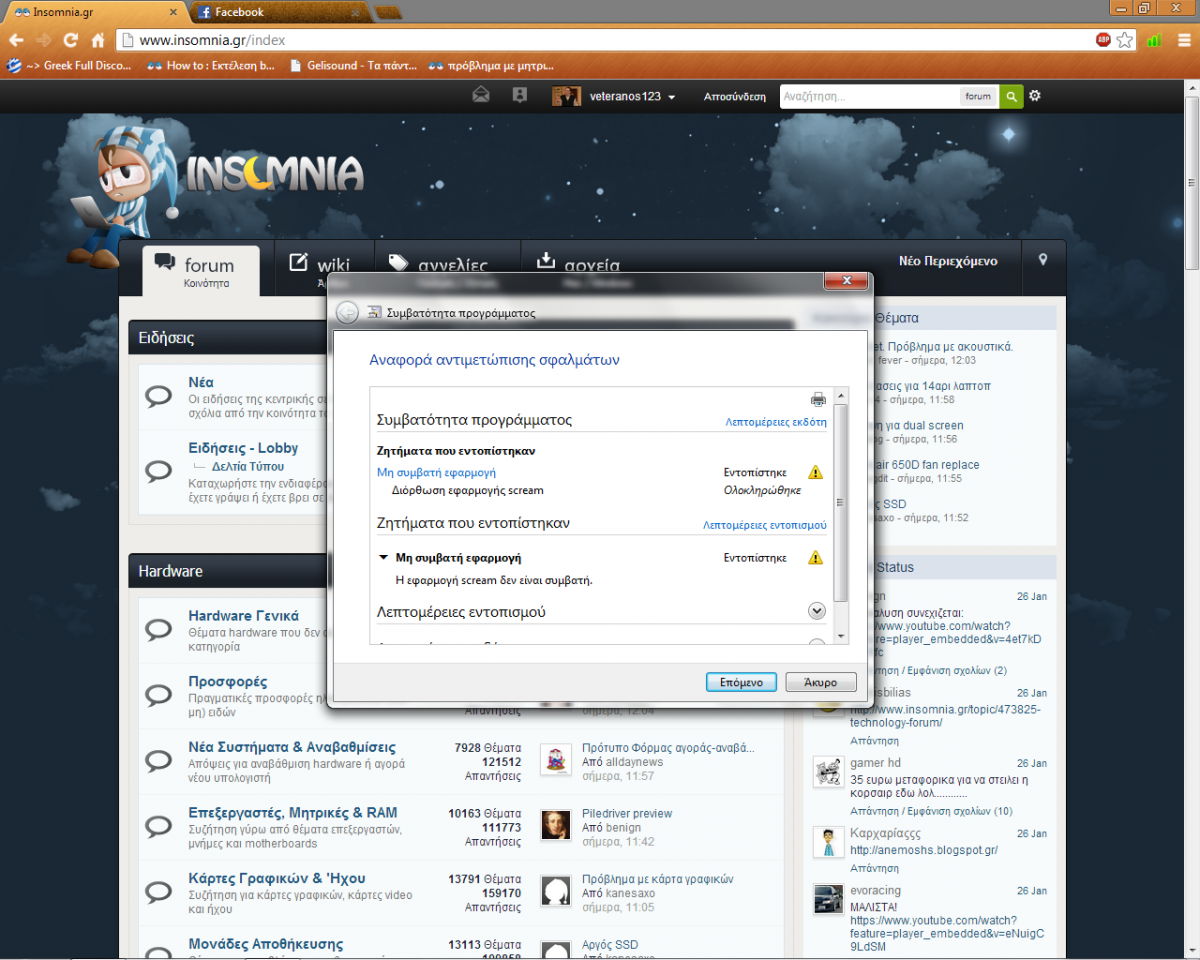The height and width of the screenshot is (960, 1200).
Task: Click speech bubble beside Κάρτες Γραφικών & Ήχου
Action: pos(159,891)
